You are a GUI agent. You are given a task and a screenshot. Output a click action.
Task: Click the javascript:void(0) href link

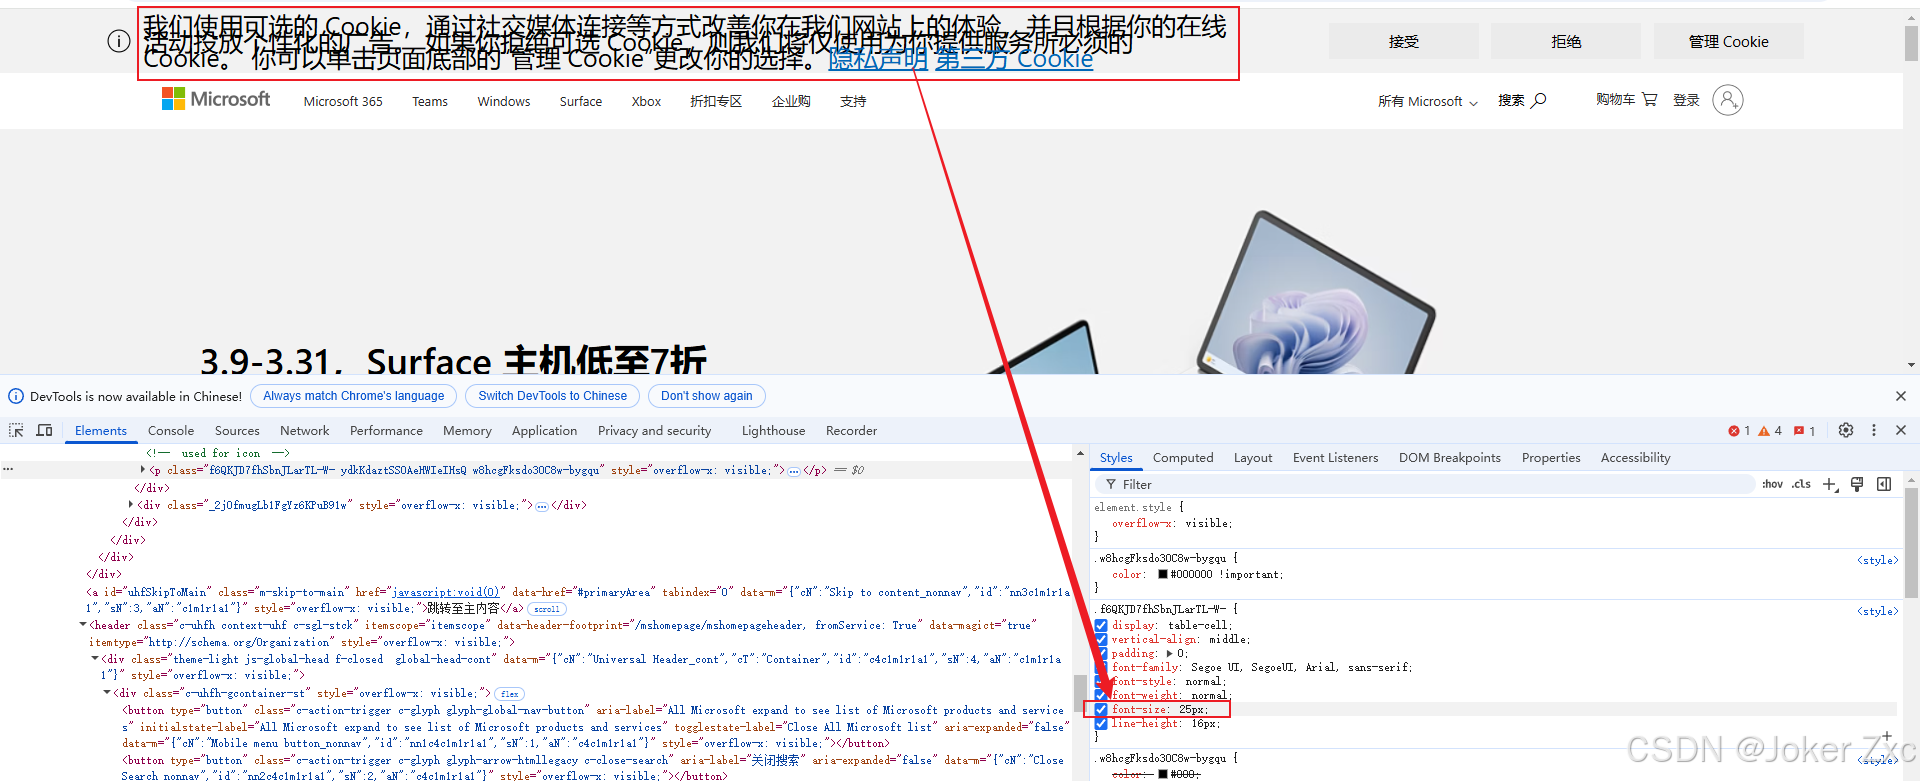pos(444,592)
